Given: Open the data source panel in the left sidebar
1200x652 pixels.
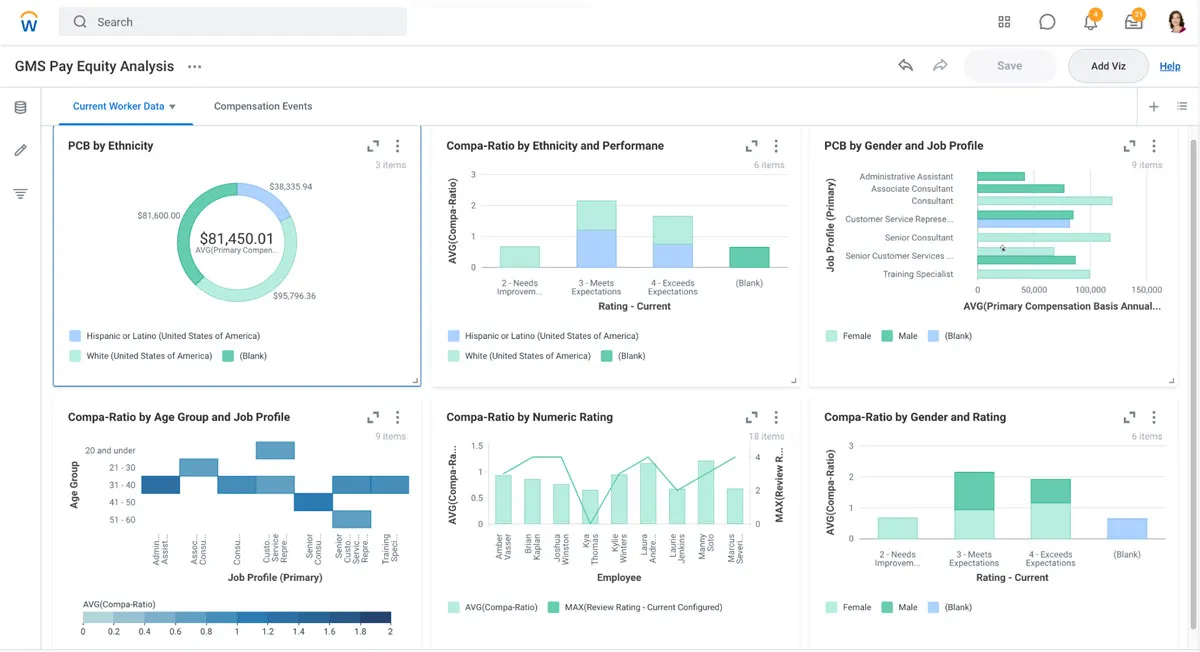Looking at the screenshot, I should pos(20,107).
